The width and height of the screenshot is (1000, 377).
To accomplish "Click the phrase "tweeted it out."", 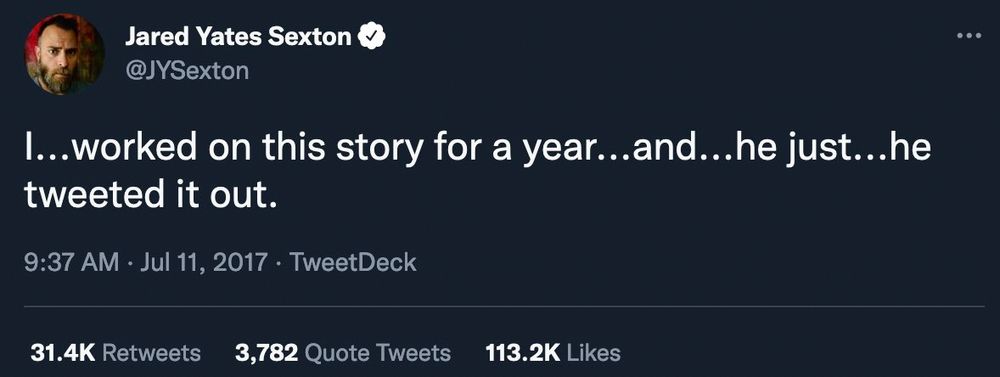I will click(152, 195).
